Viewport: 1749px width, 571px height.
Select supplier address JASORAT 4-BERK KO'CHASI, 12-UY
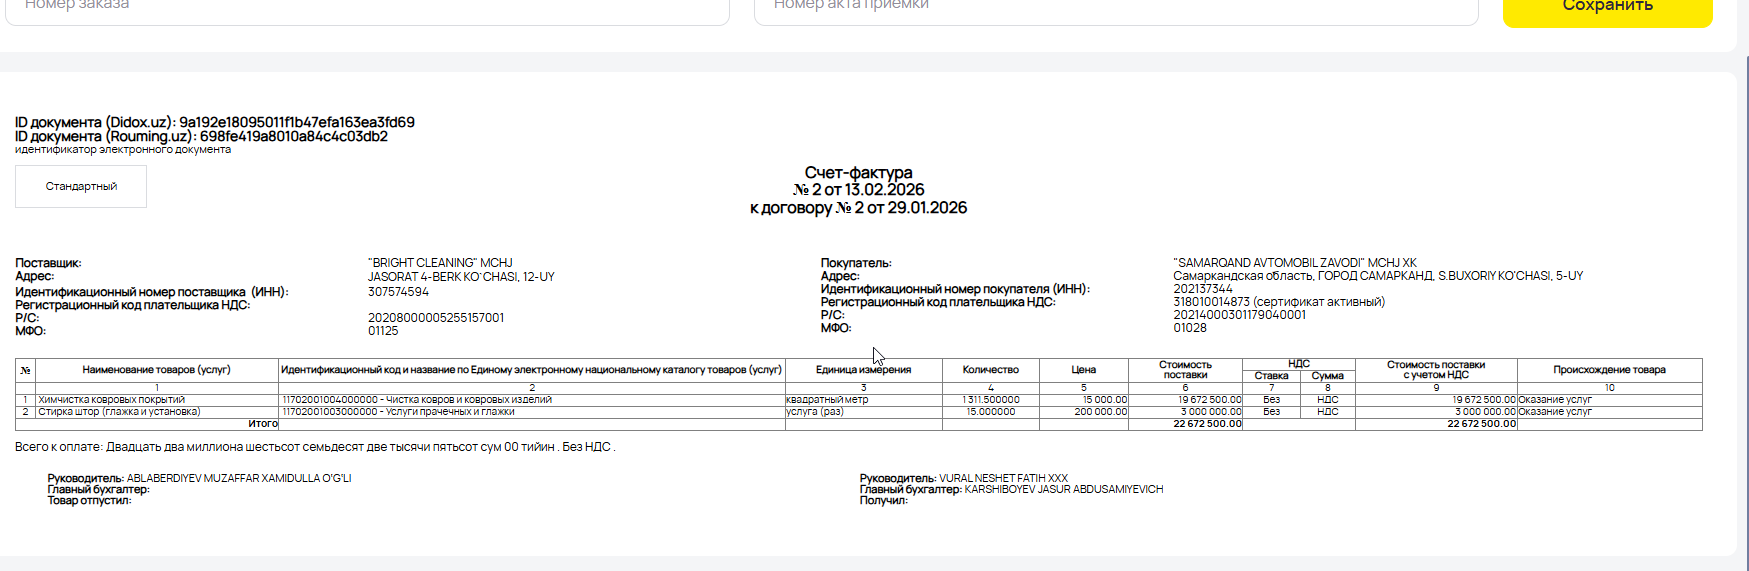tap(461, 277)
